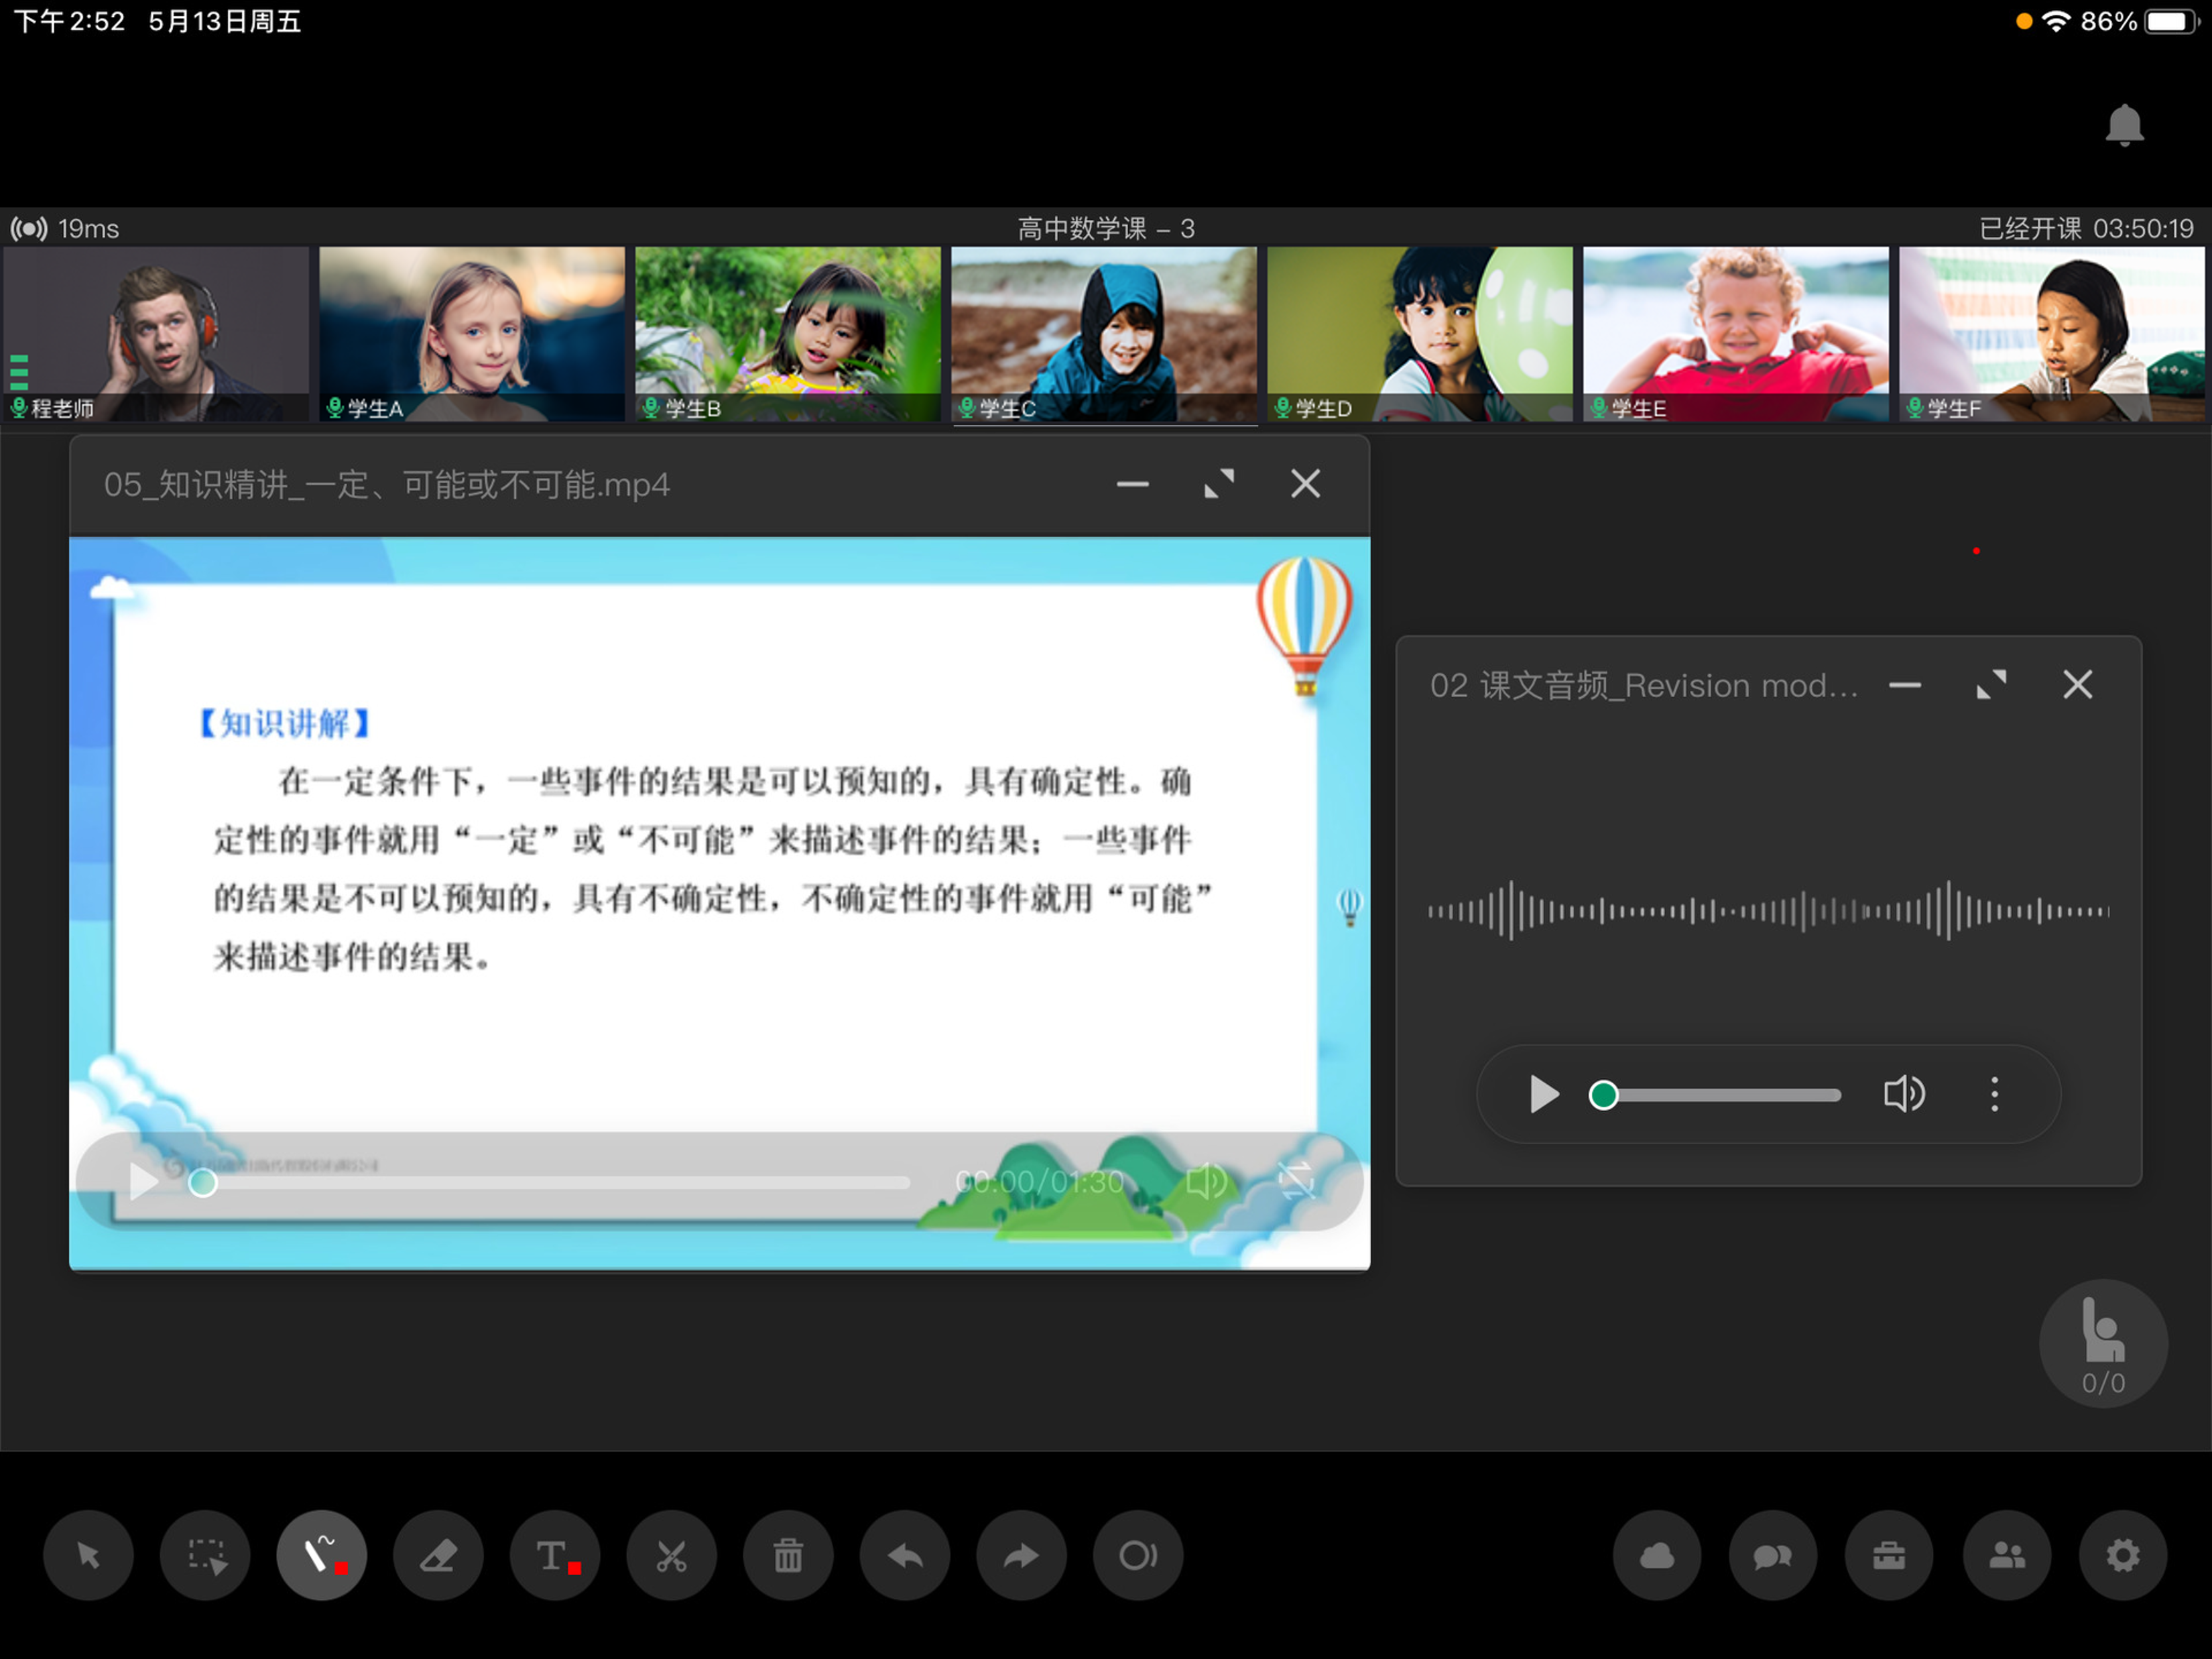
Task: Open the raise-hand 0/0 button
Action: 2104,1343
